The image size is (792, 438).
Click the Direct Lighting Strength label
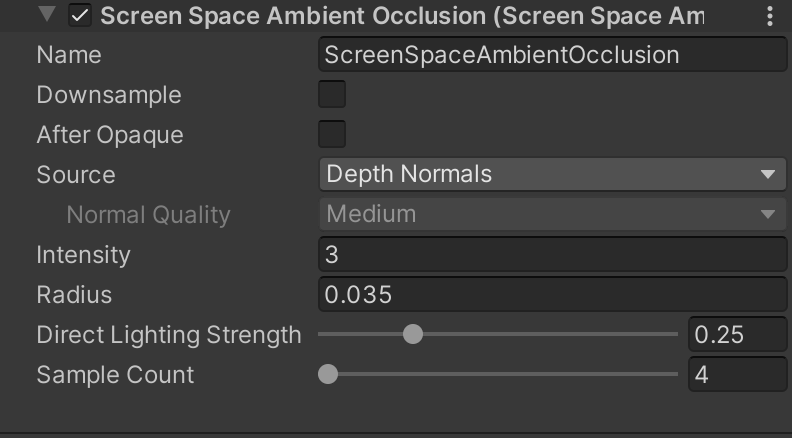[x=168, y=335]
